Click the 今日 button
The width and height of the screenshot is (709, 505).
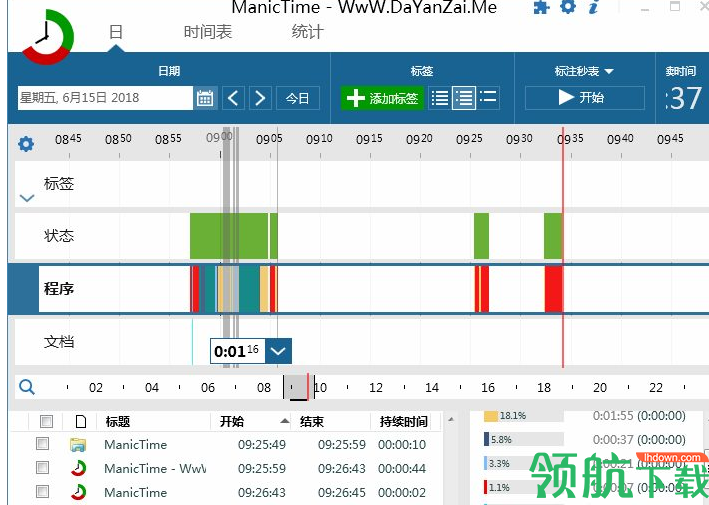coord(298,98)
